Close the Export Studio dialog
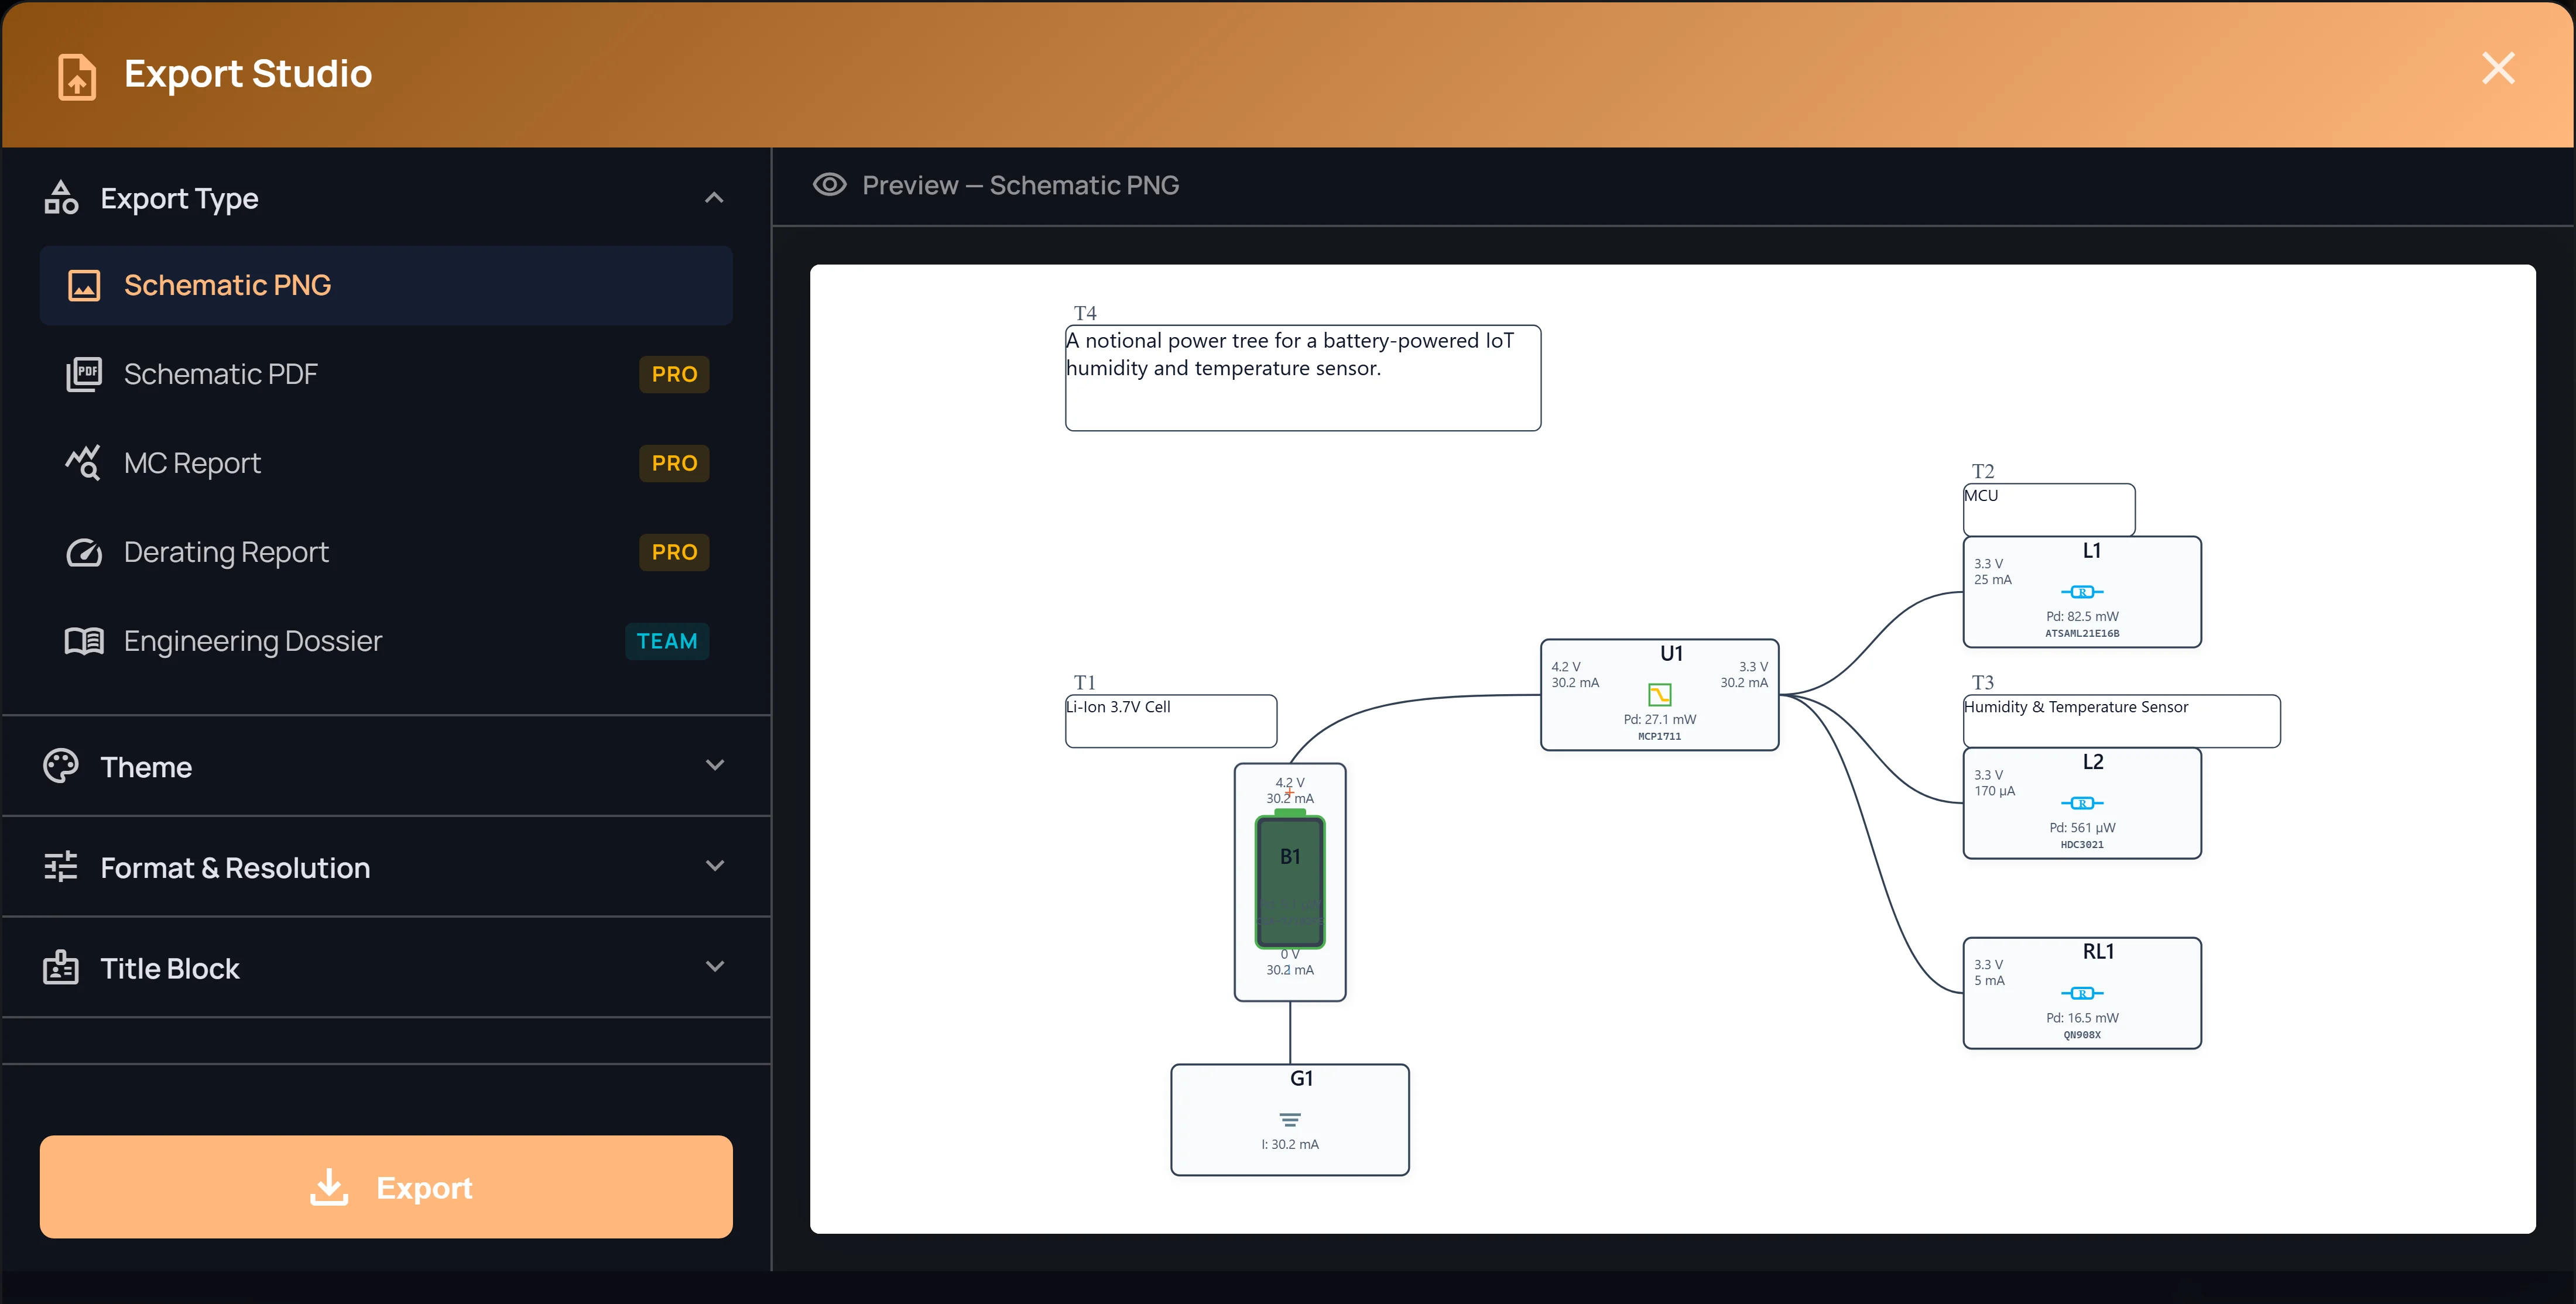 click(2498, 69)
